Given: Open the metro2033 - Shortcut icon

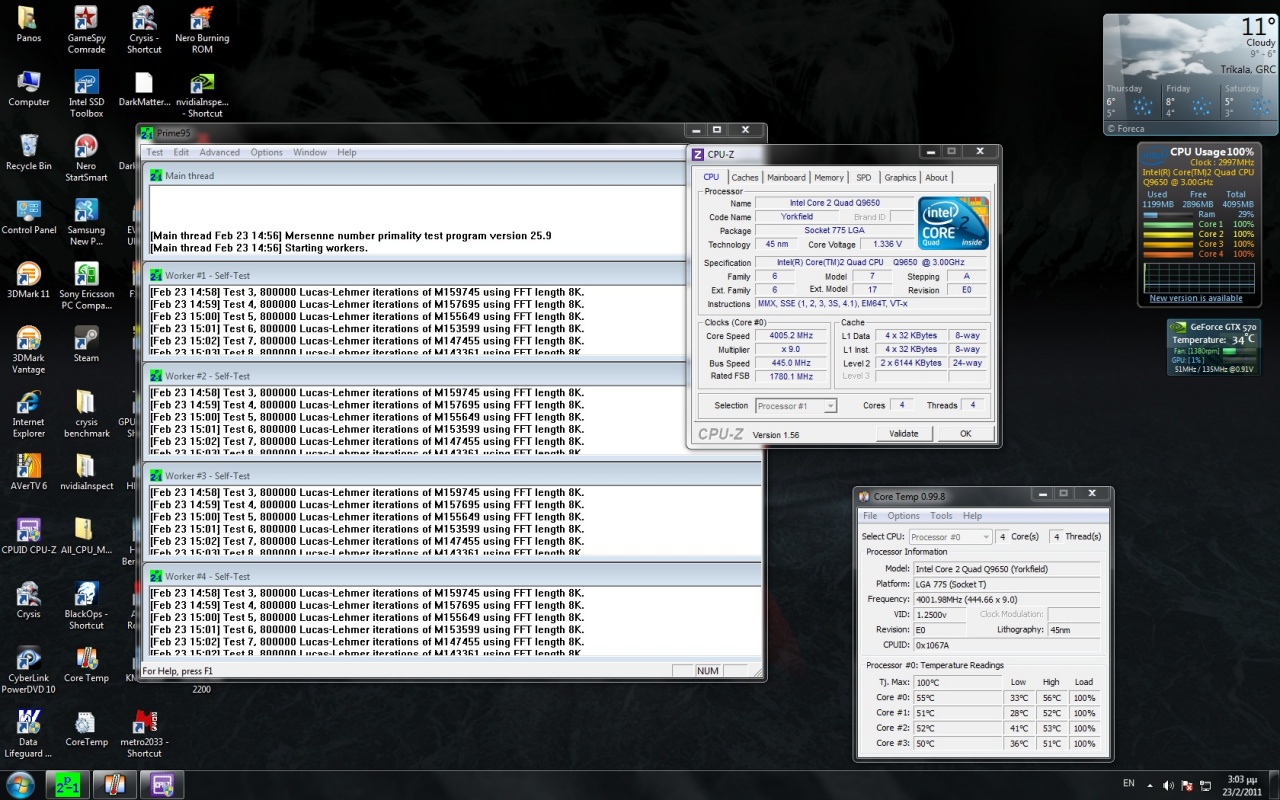Looking at the screenshot, I should tap(144, 733).
